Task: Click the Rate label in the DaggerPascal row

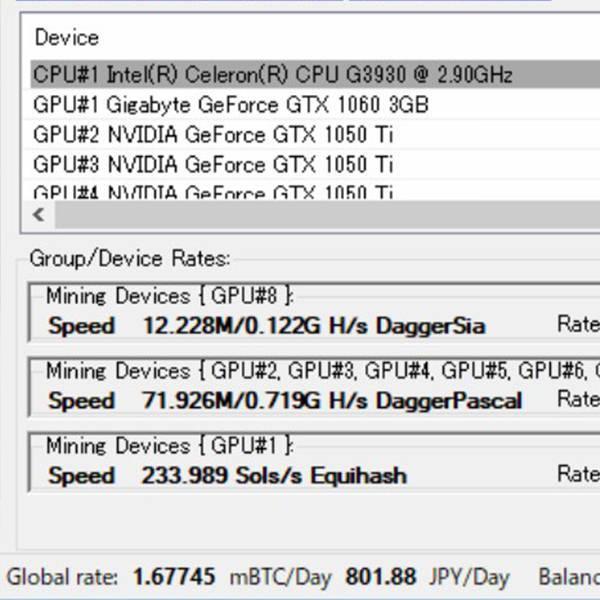Action: (578, 399)
